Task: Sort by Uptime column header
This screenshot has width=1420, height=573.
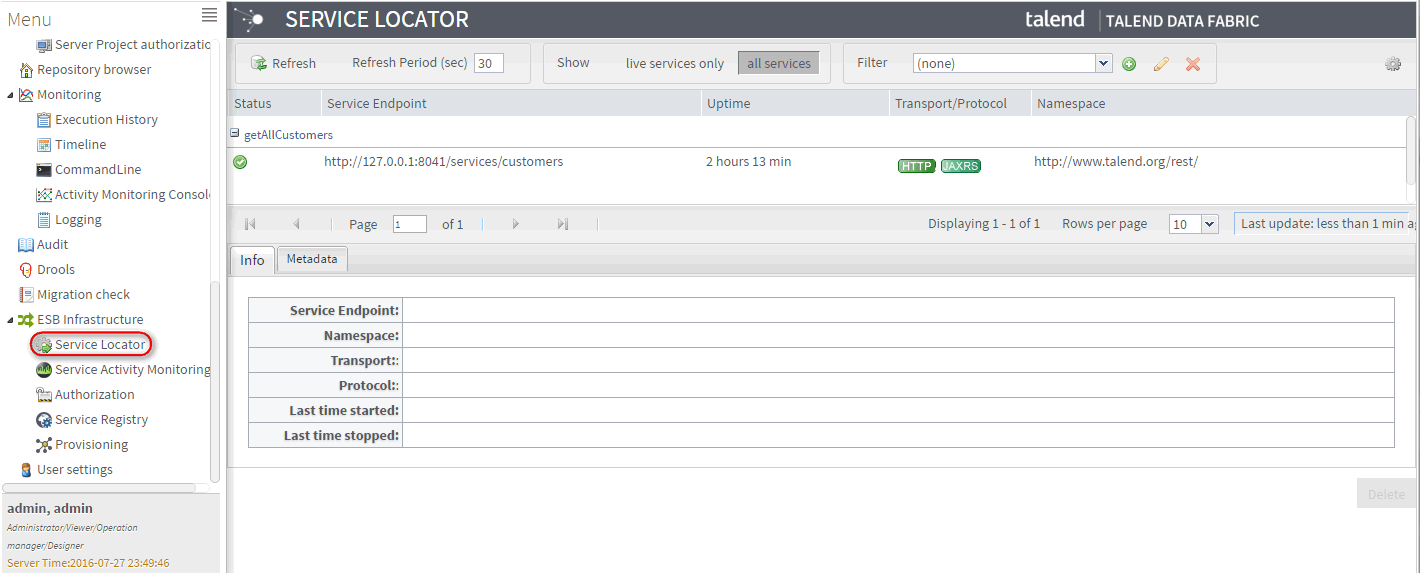Action: pyautogui.click(x=795, y=103)
